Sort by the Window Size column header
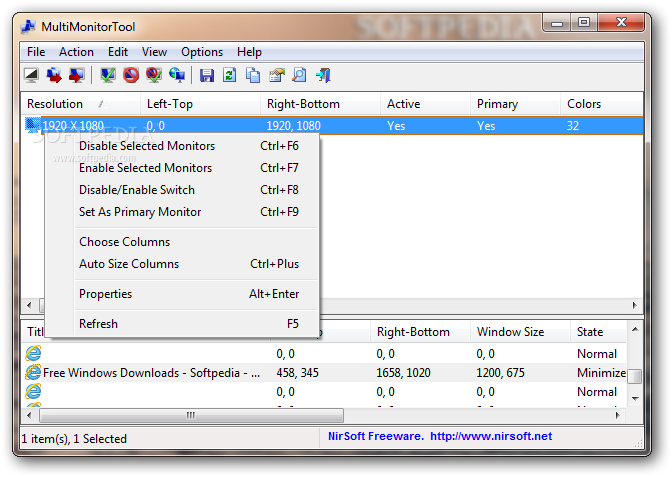The image size is (672, 477). coord(520,332)
